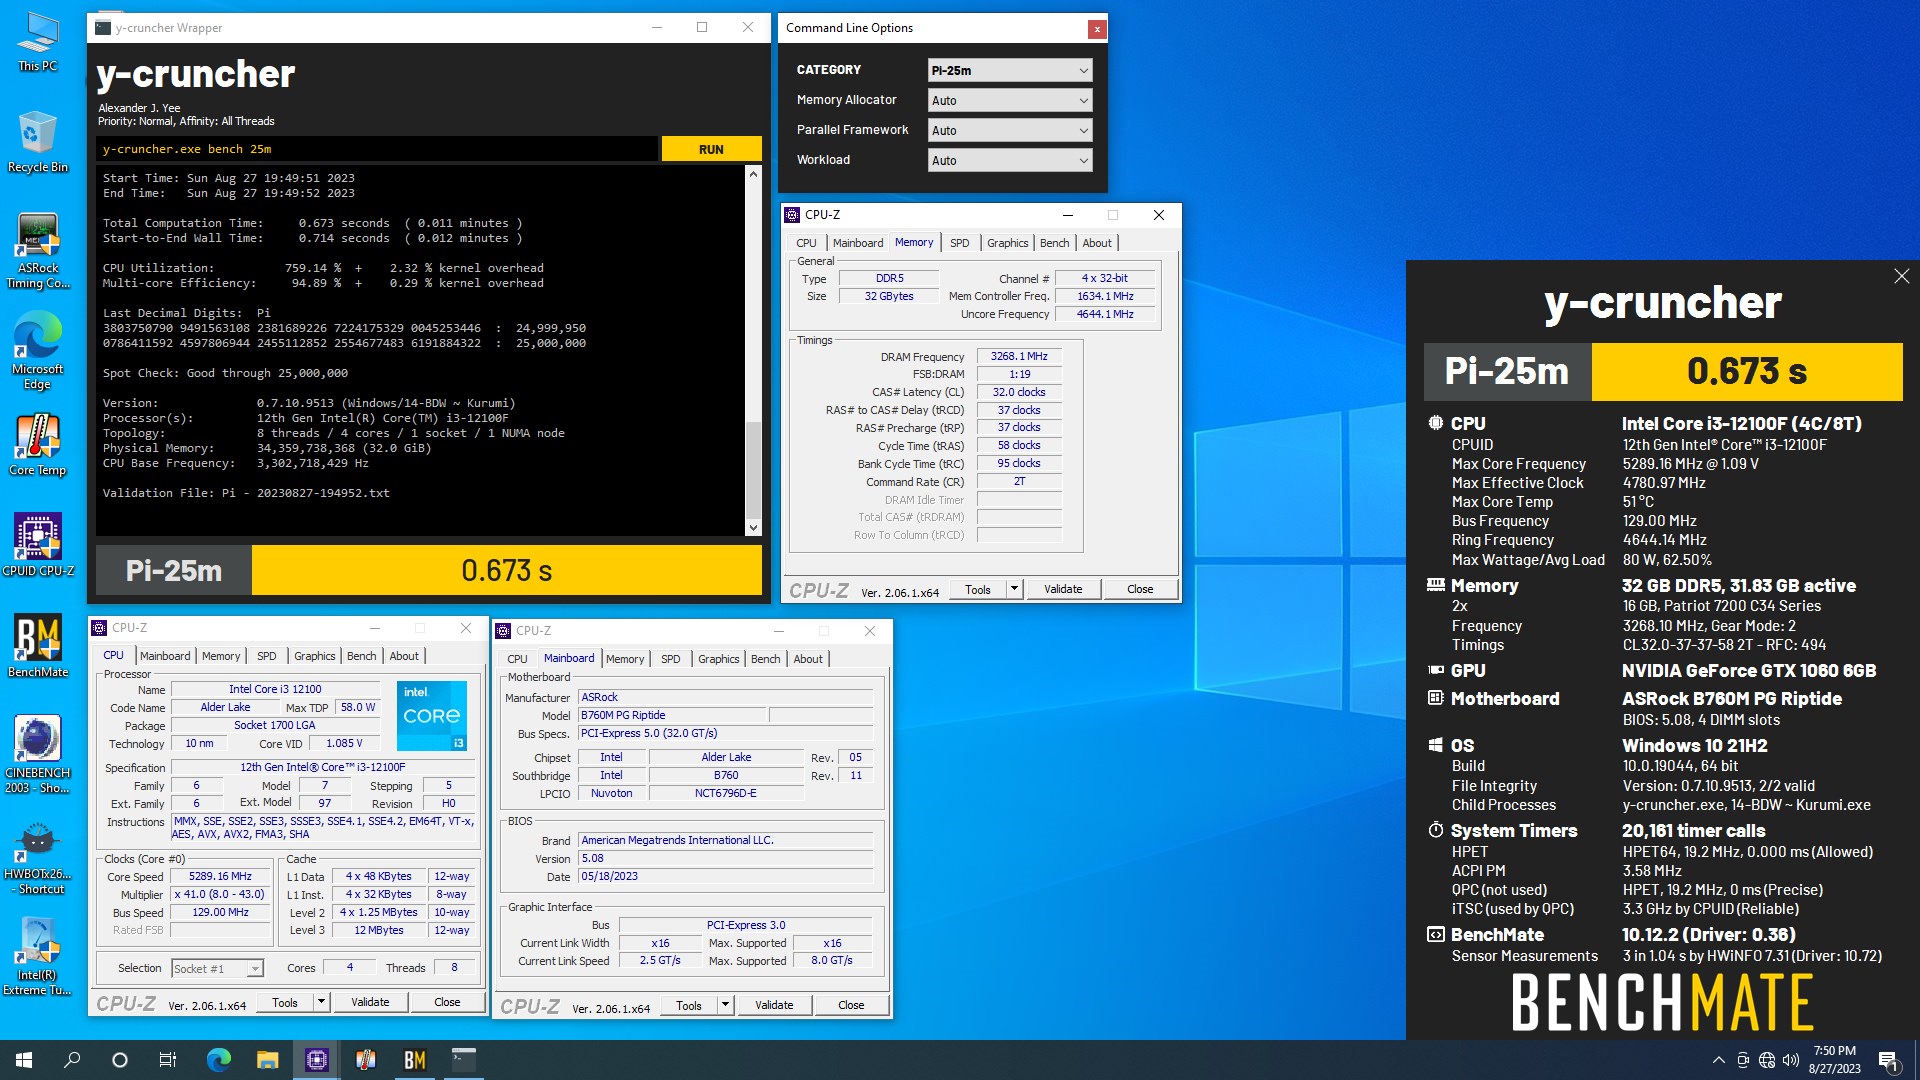Open the CATEGORY Pi-25m dropdown
This screenshot has width=1920, height=1080.
click(1009, 70)
